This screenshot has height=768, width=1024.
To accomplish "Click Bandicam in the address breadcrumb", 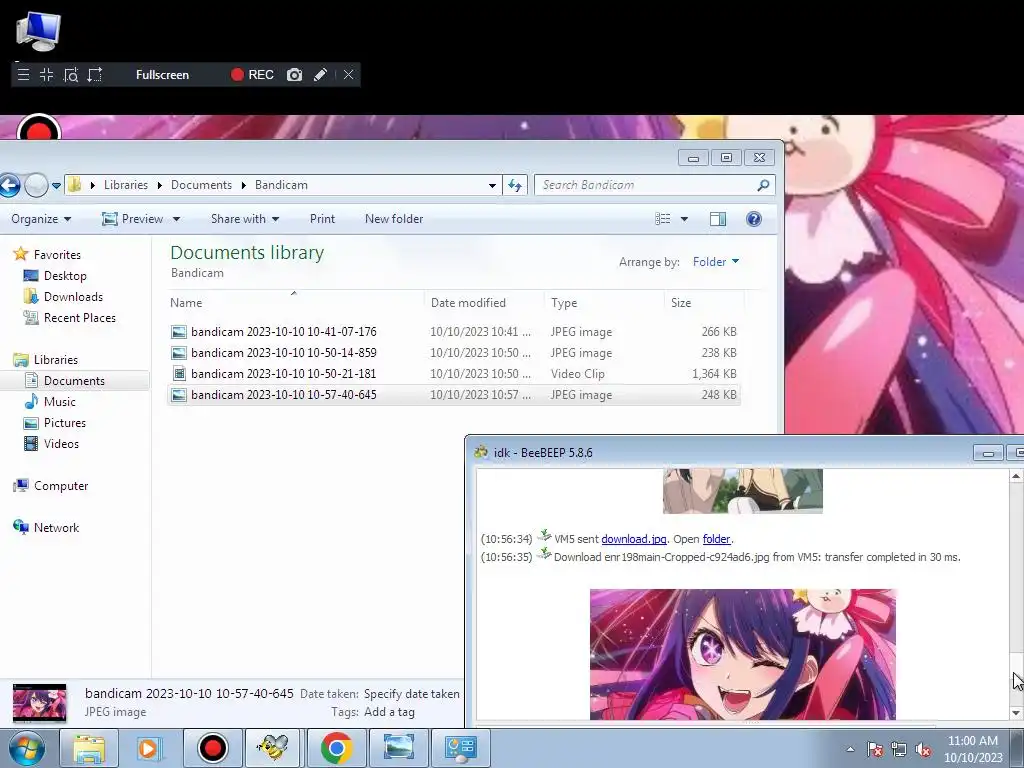I will click(281, 185).
